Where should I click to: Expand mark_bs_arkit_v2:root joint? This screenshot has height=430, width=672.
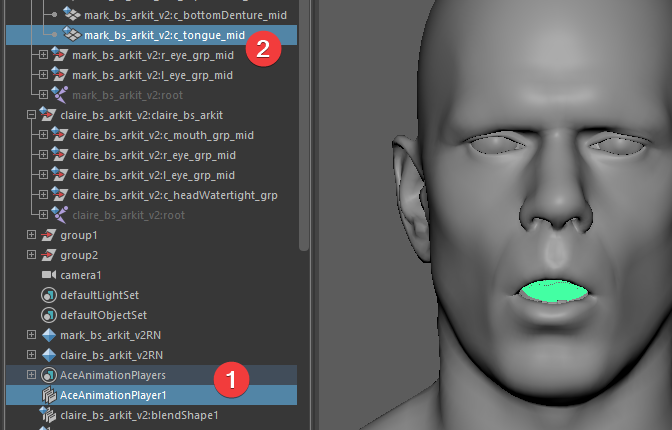43,94
